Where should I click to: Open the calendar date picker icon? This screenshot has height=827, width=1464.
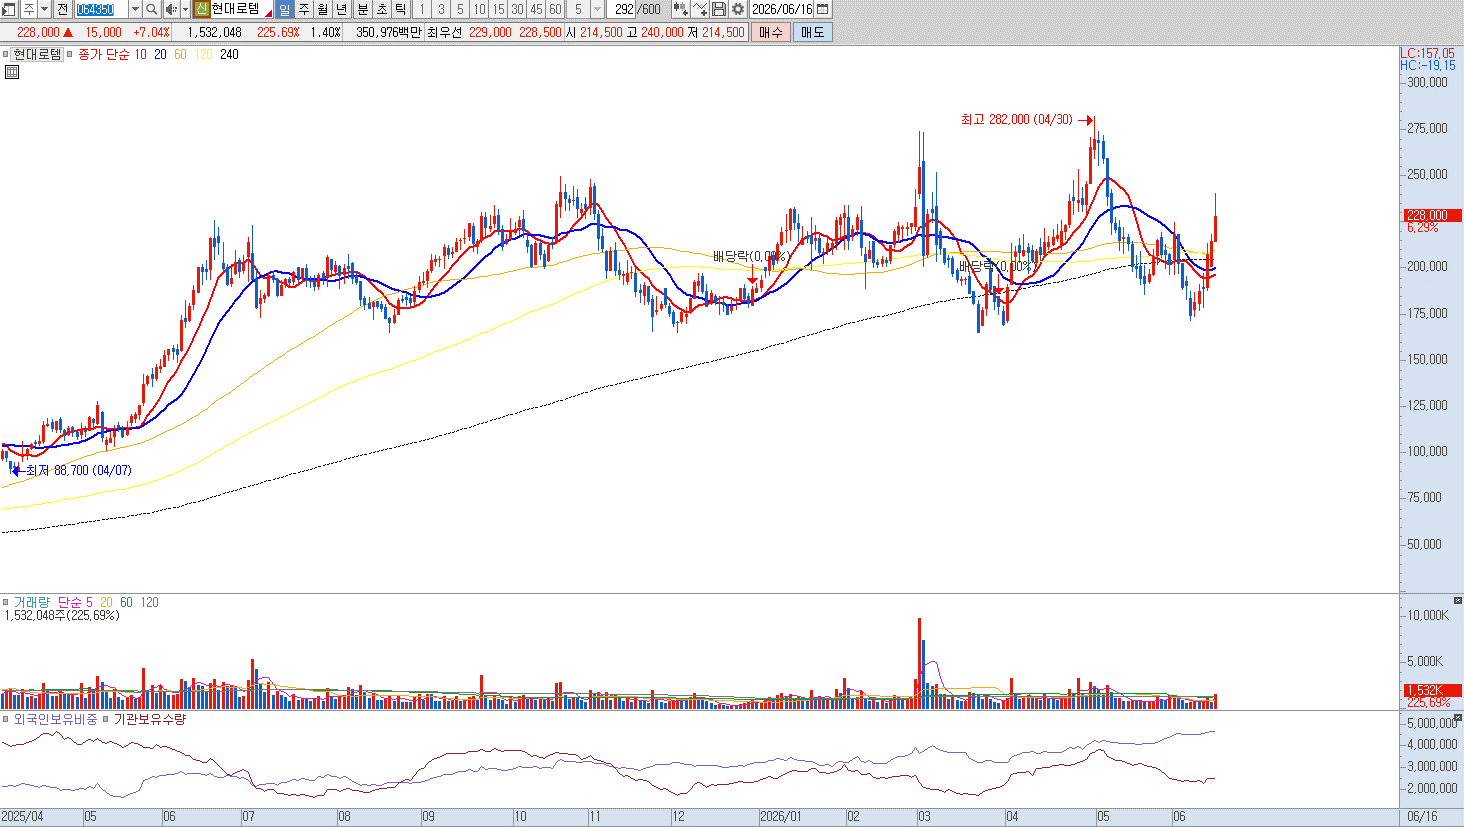tap(823, 9)
